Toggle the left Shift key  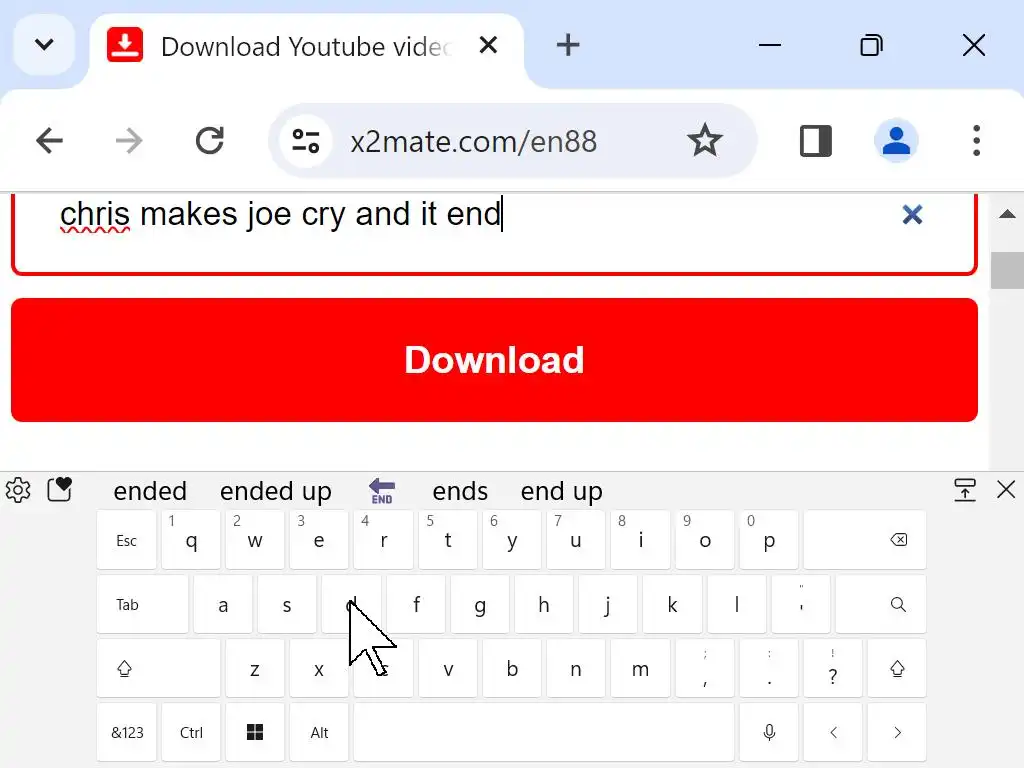(158, 669)
